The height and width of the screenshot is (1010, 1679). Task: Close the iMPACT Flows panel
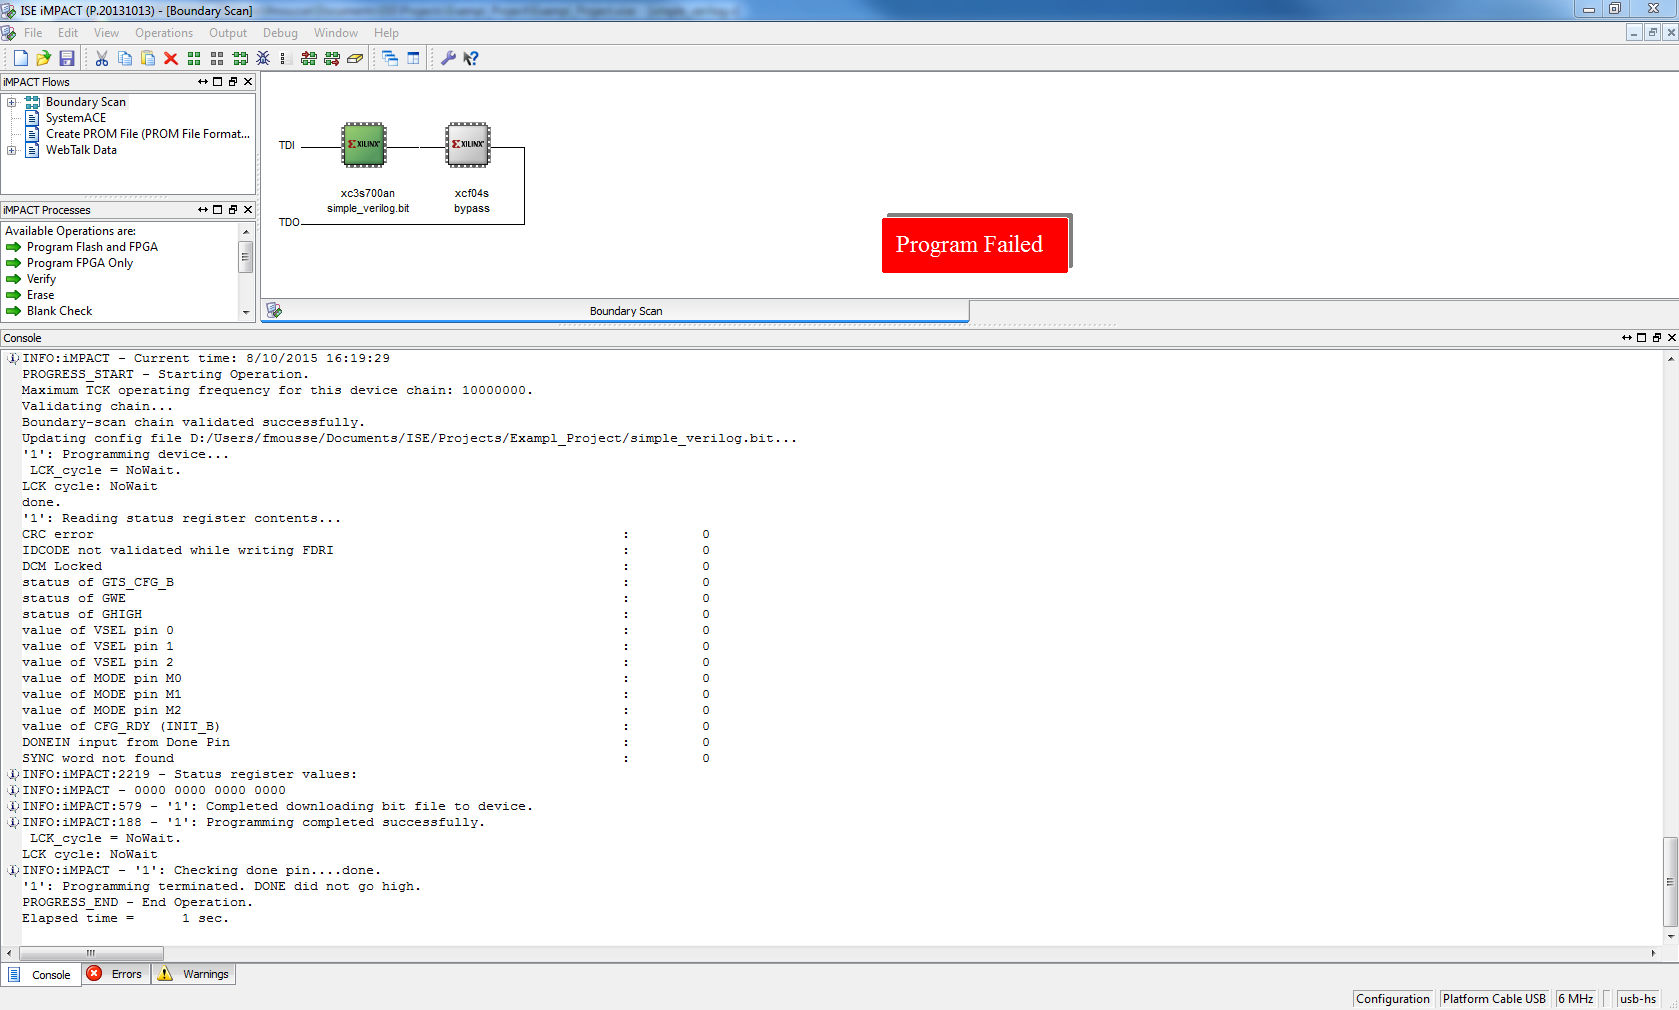tap(248, 82)
